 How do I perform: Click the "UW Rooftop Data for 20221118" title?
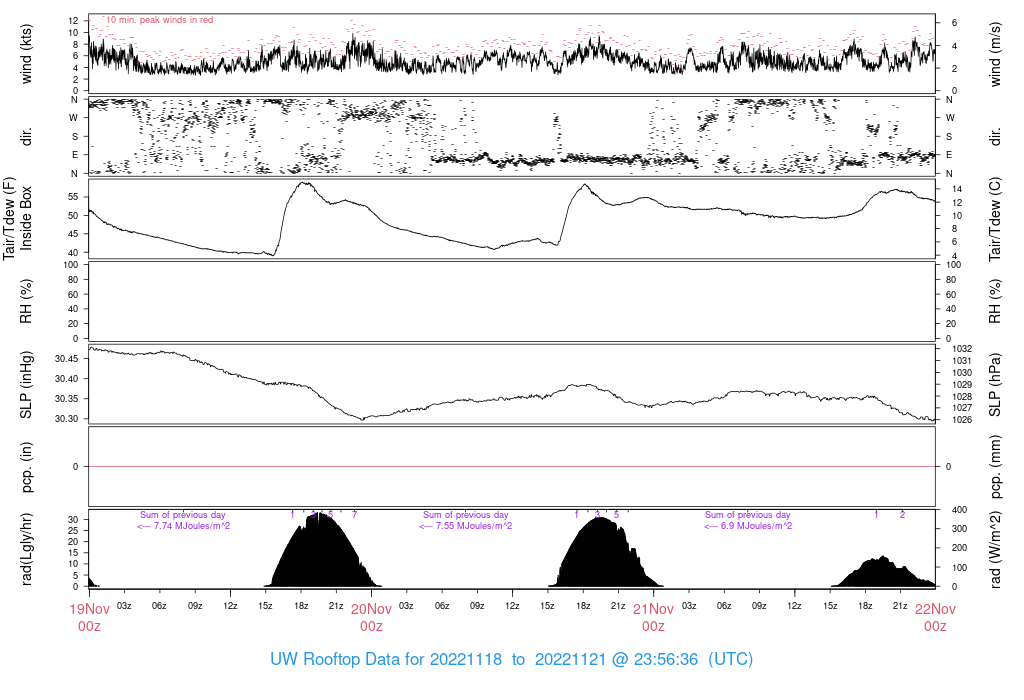tap(386, 659)
